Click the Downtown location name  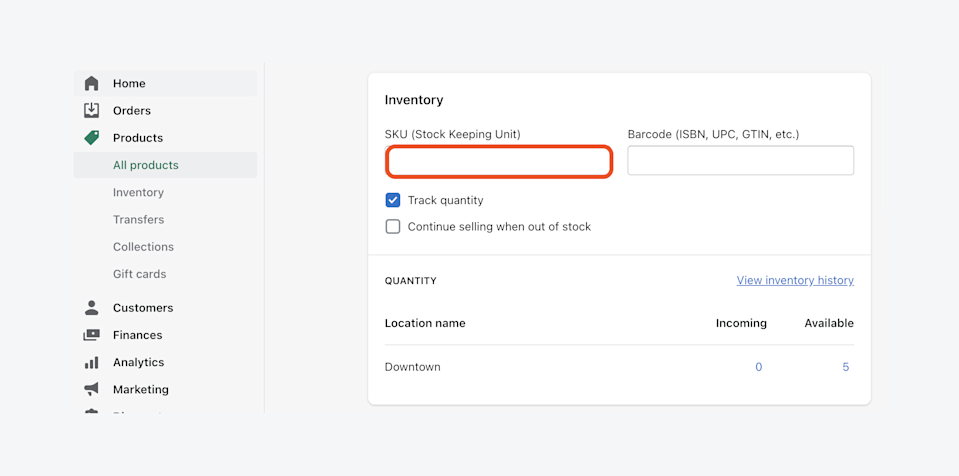pyautogui.click(x=412, y=367)
